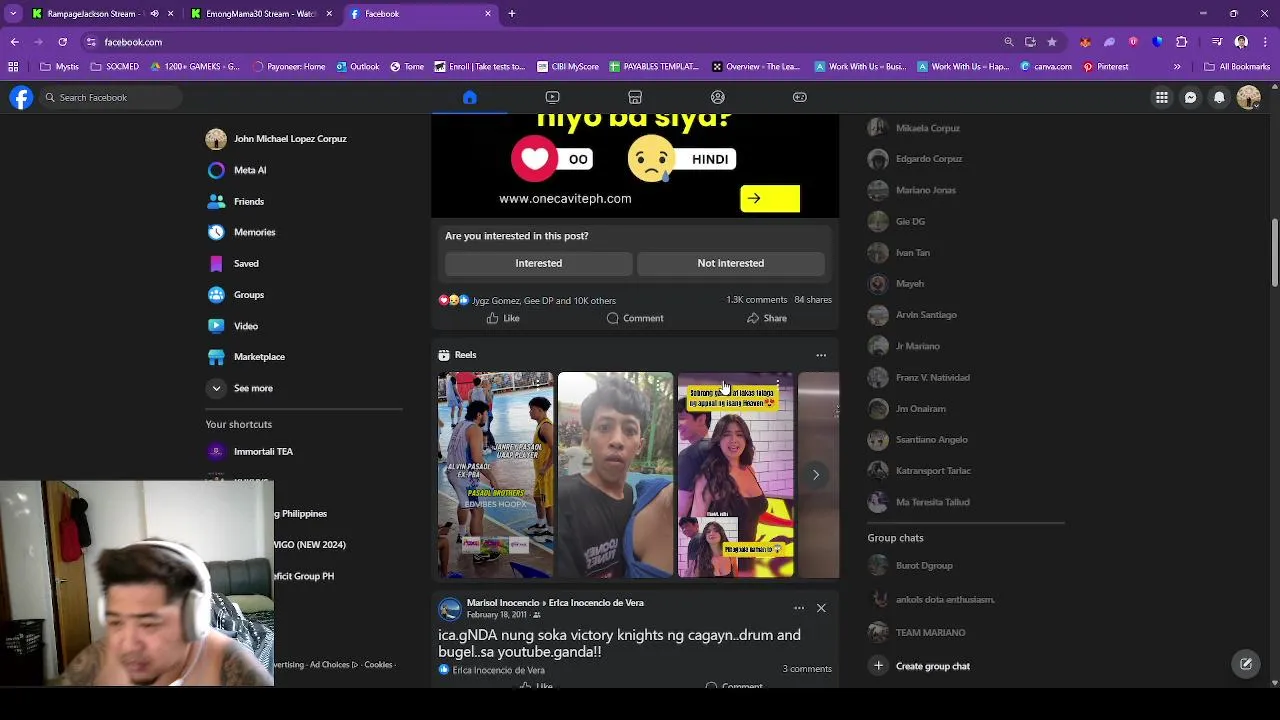Click the Interested button
Viewport: 1280px width, 720px height.
[x=538, y=263]
